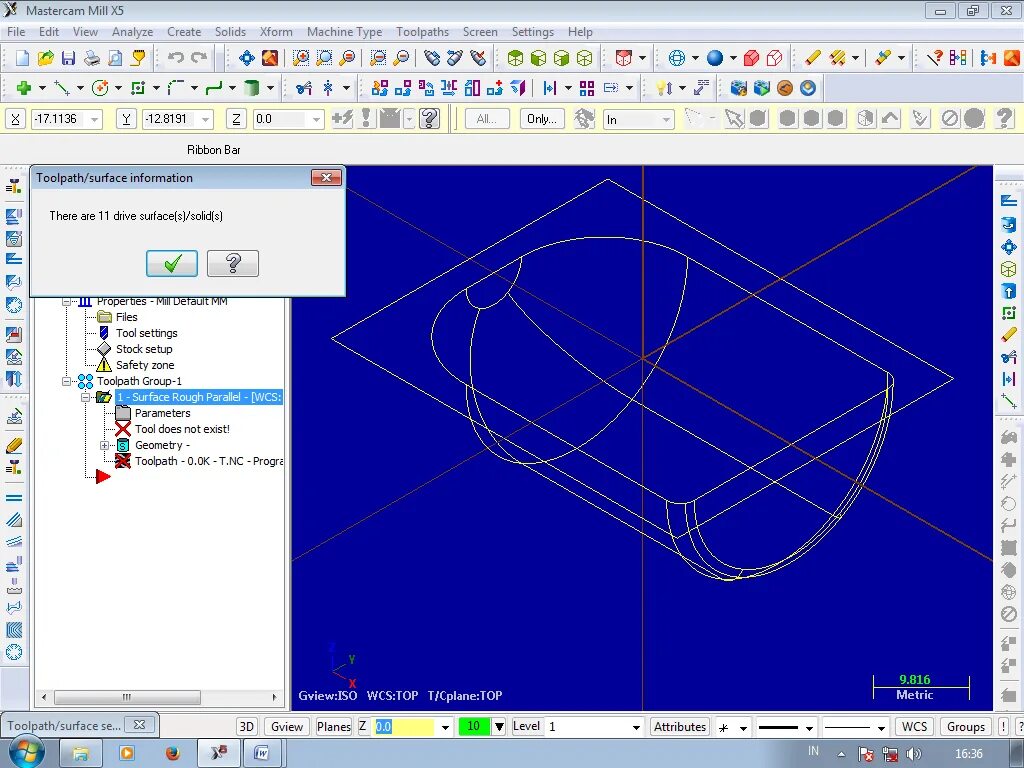Image resolution: width=1024 pixels, height=768 pixels.
Task: Click the Fit to screen icon
Action: point(247,58)
